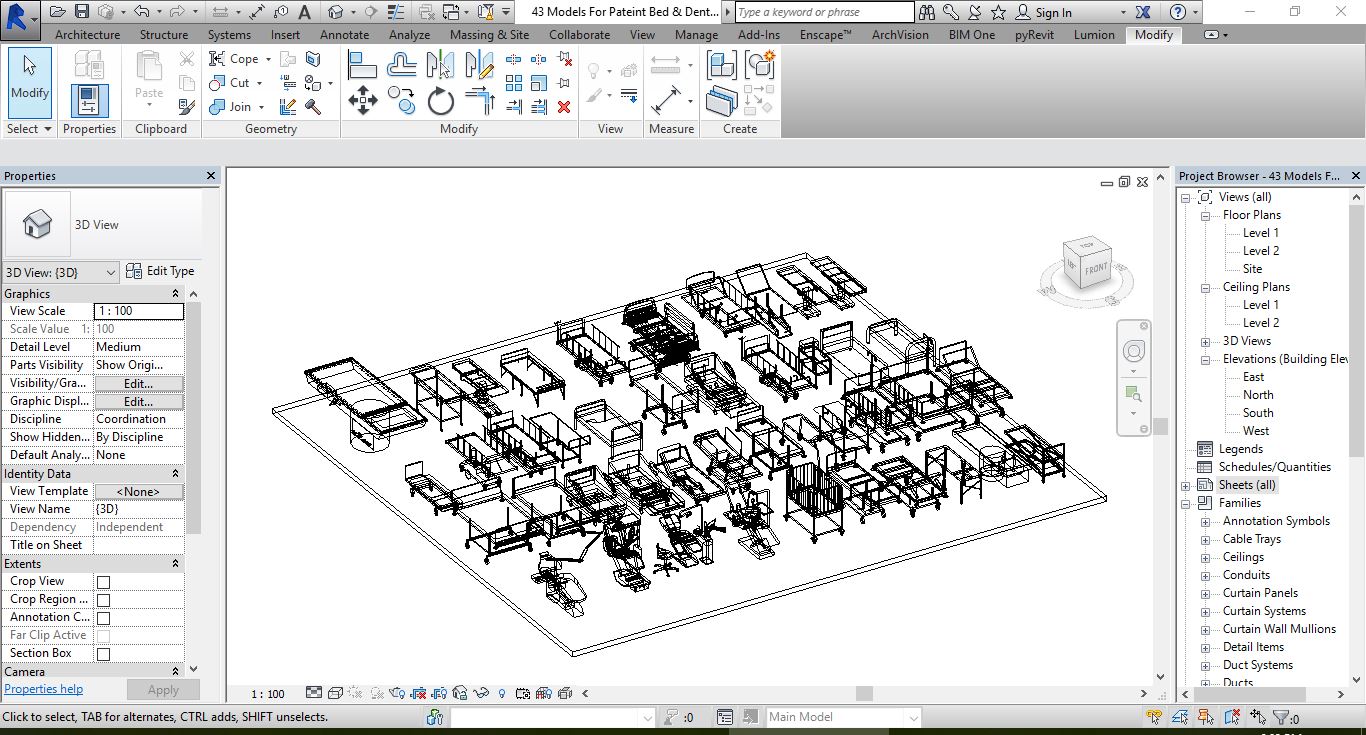
Task: Switch to the Architecture ribbon tab
Action: 87,34
